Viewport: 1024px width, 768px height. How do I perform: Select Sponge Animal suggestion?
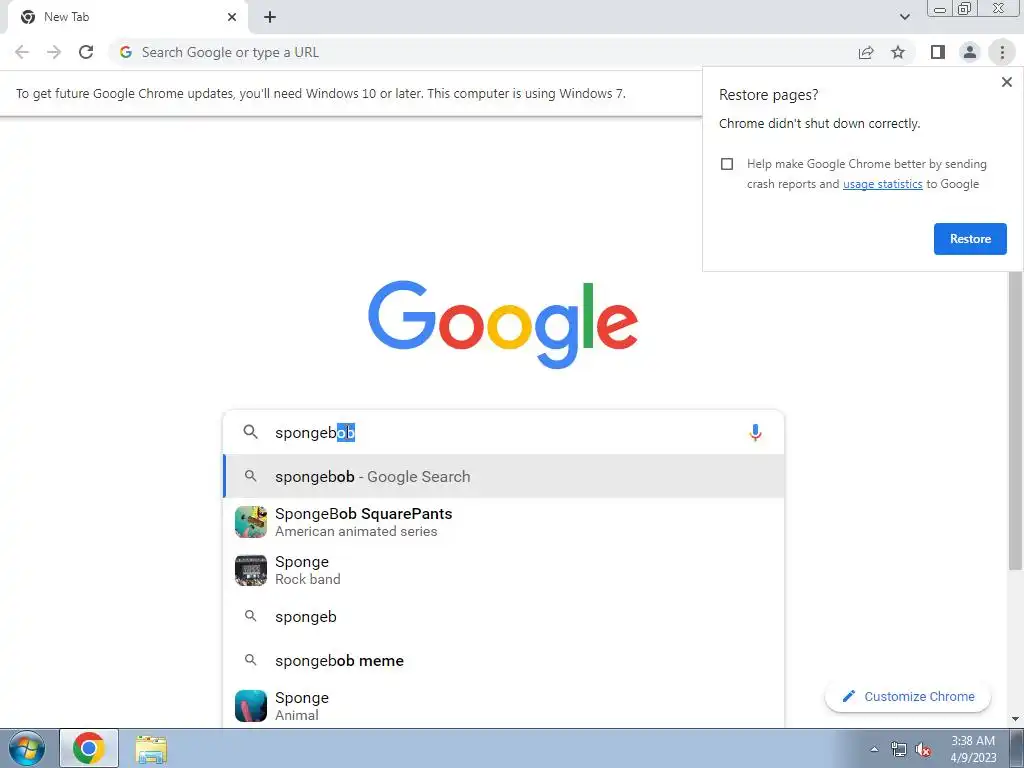(x=504, y=706)
